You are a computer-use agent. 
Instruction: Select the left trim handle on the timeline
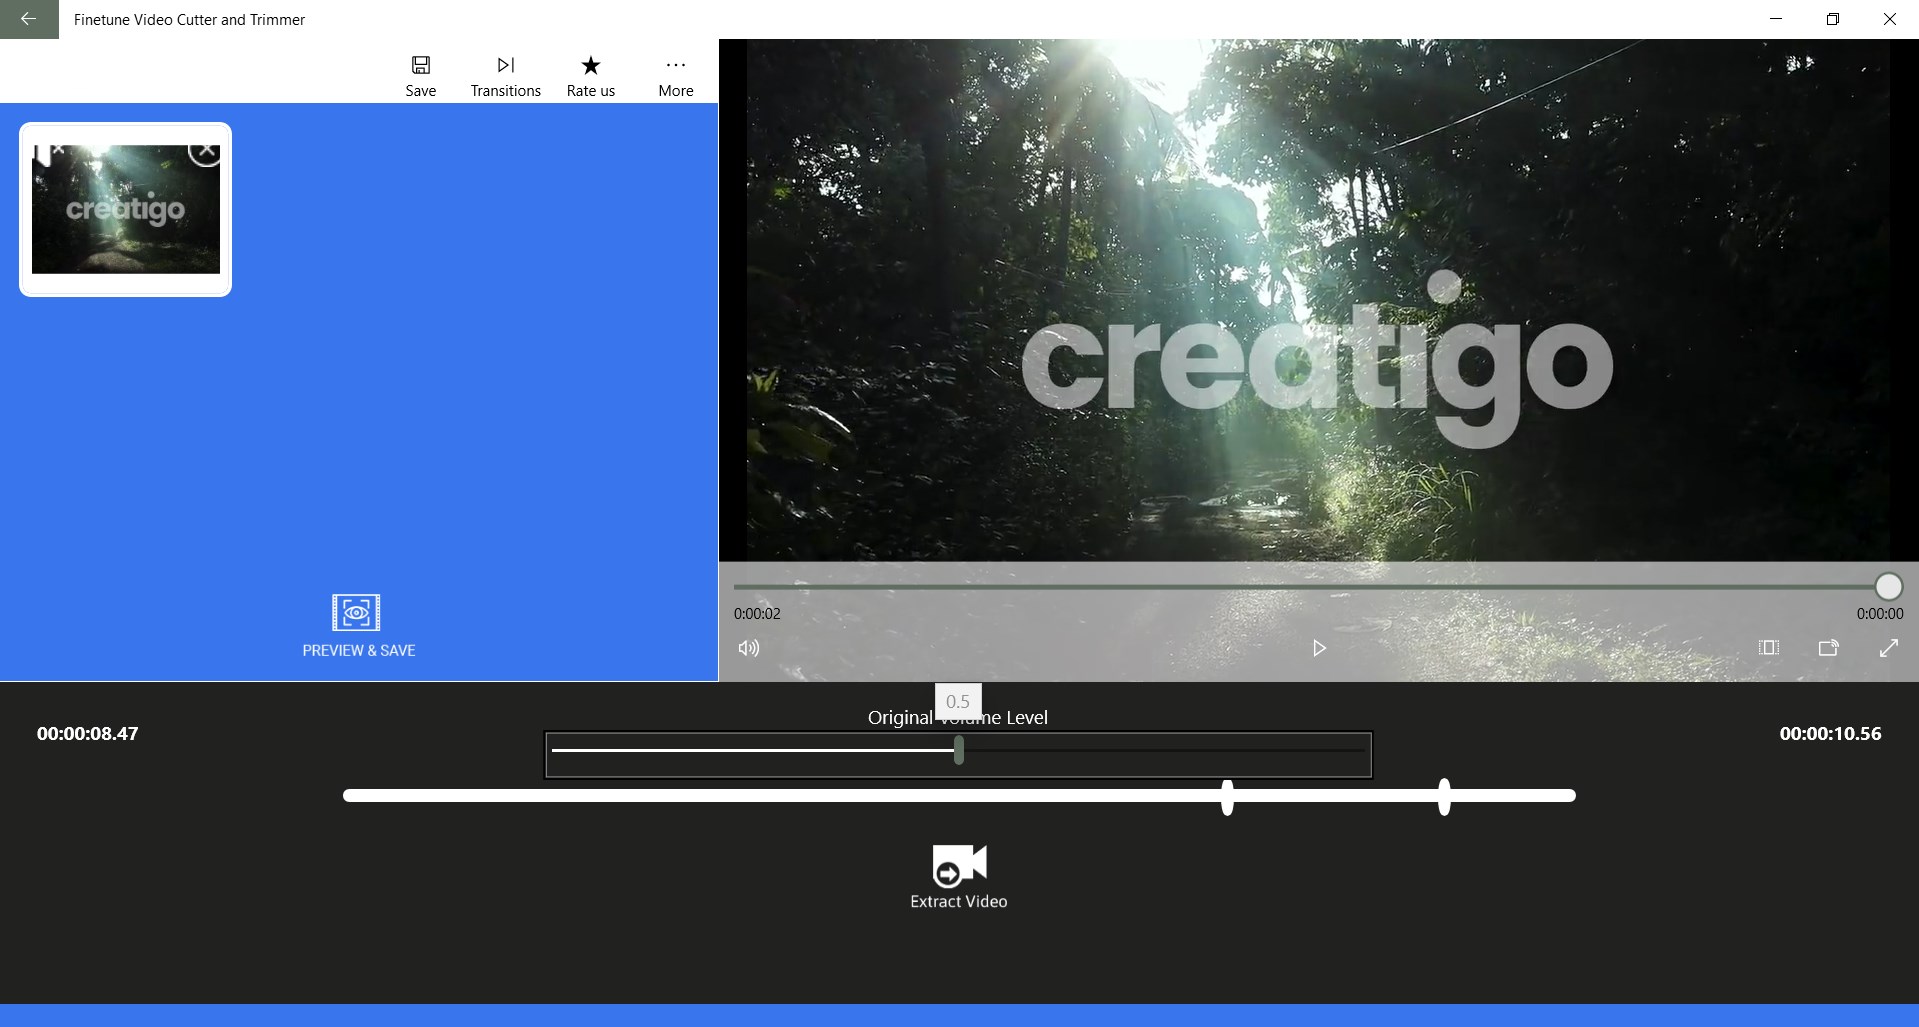coord(1227,796)
